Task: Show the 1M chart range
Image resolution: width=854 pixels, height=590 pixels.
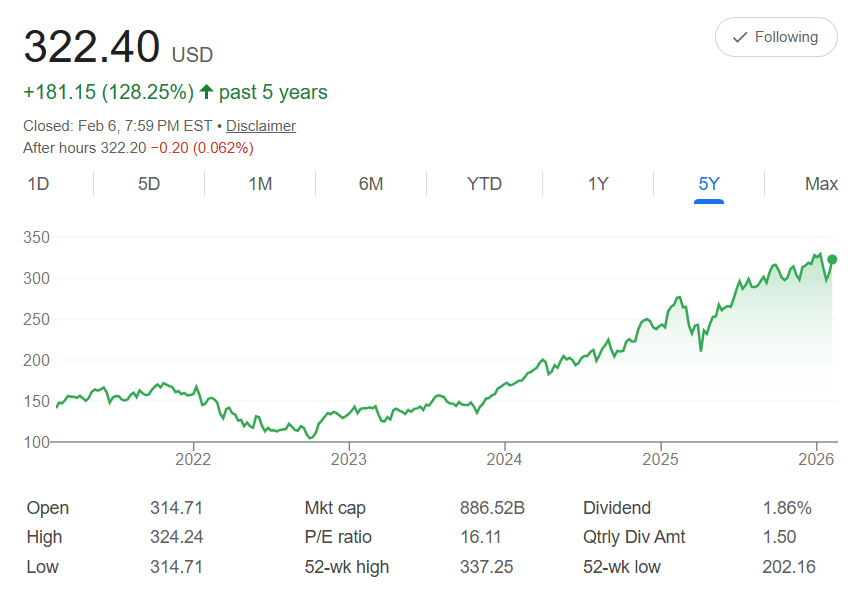Action: point(260,184)
